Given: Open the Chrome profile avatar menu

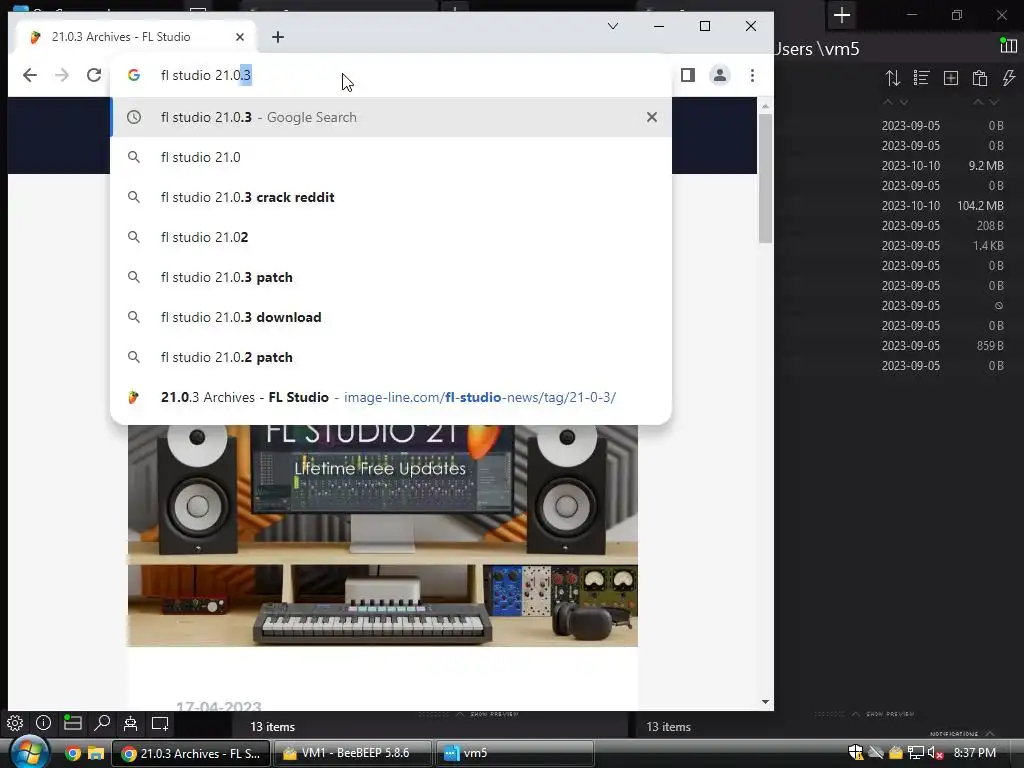Looking at the screenshot, I should pos(720,75).
